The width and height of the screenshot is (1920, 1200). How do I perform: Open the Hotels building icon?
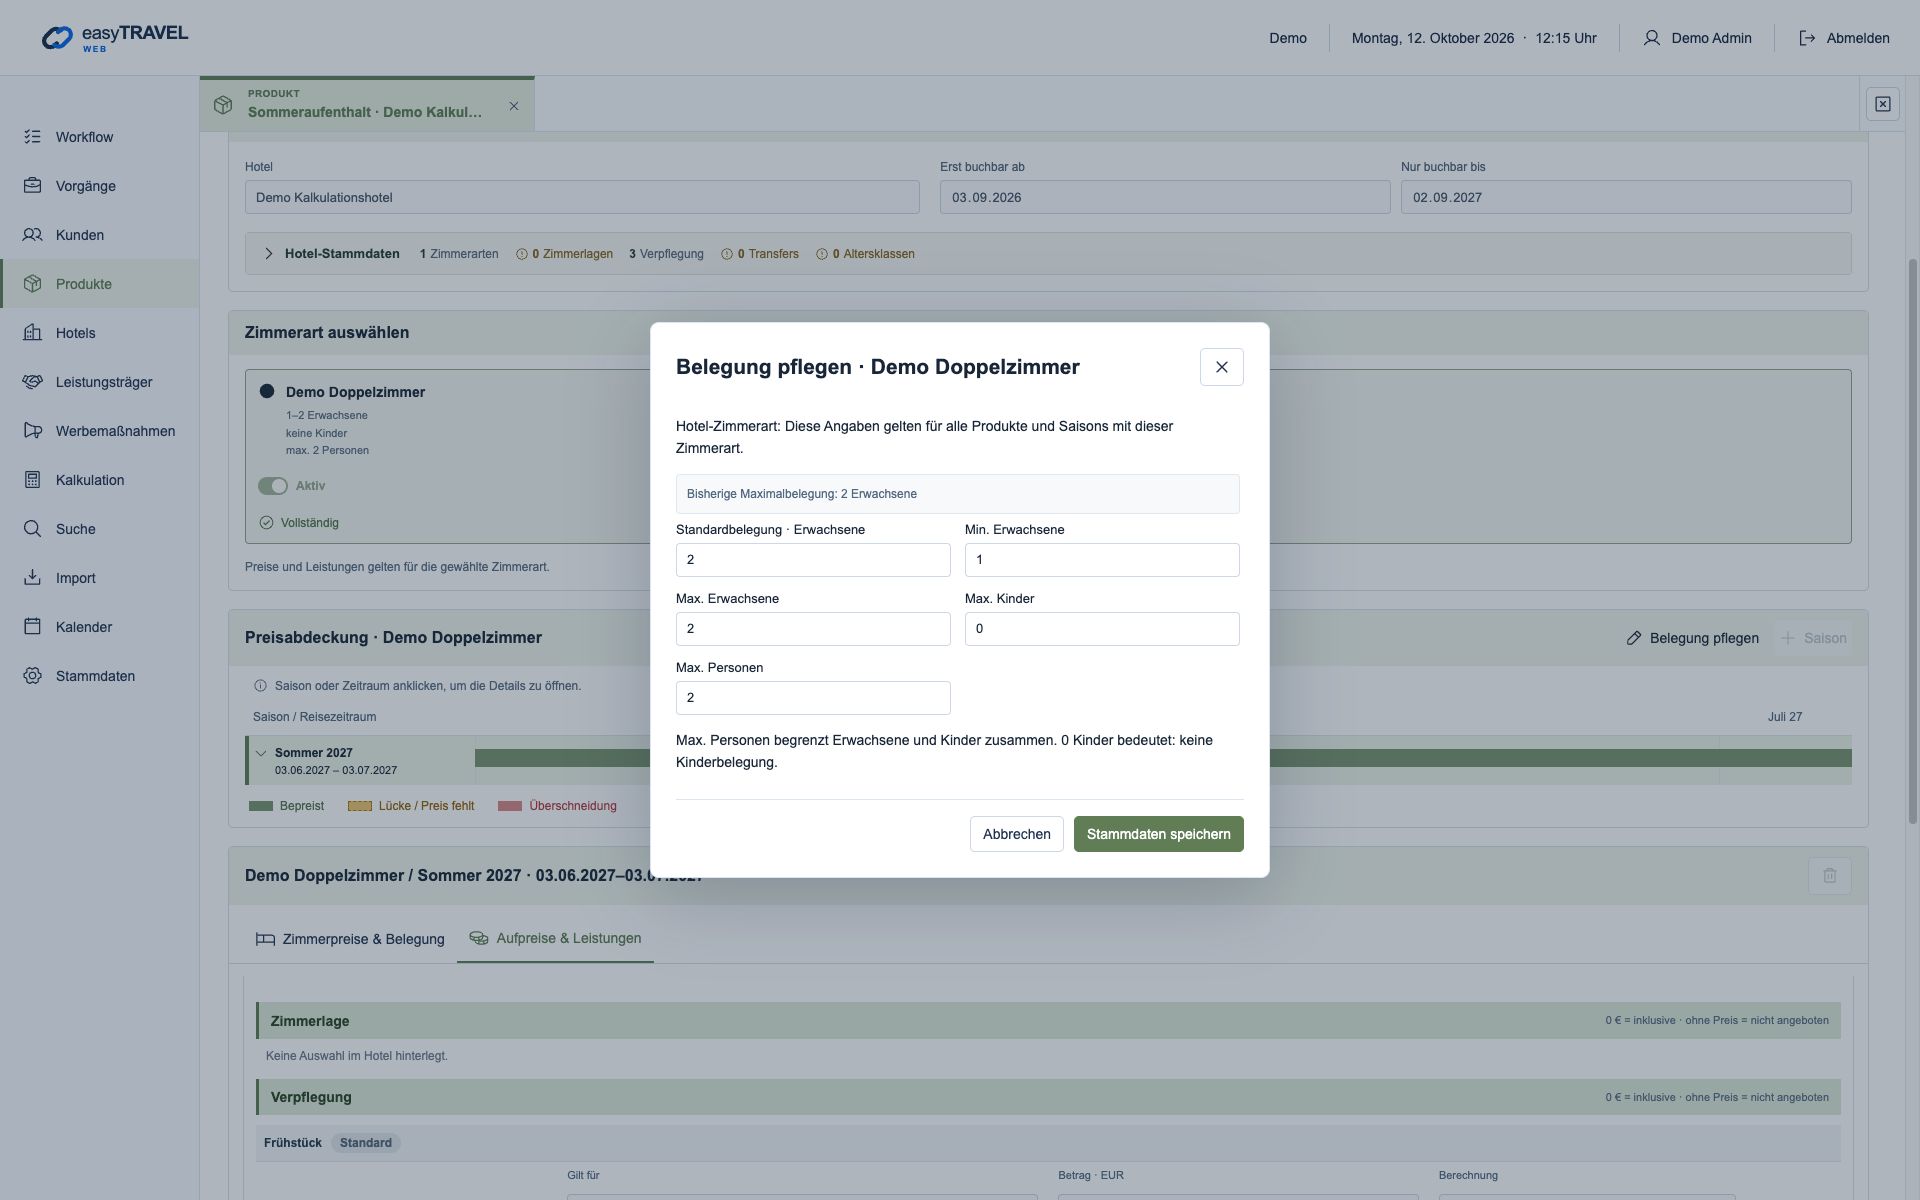[33, 333]
